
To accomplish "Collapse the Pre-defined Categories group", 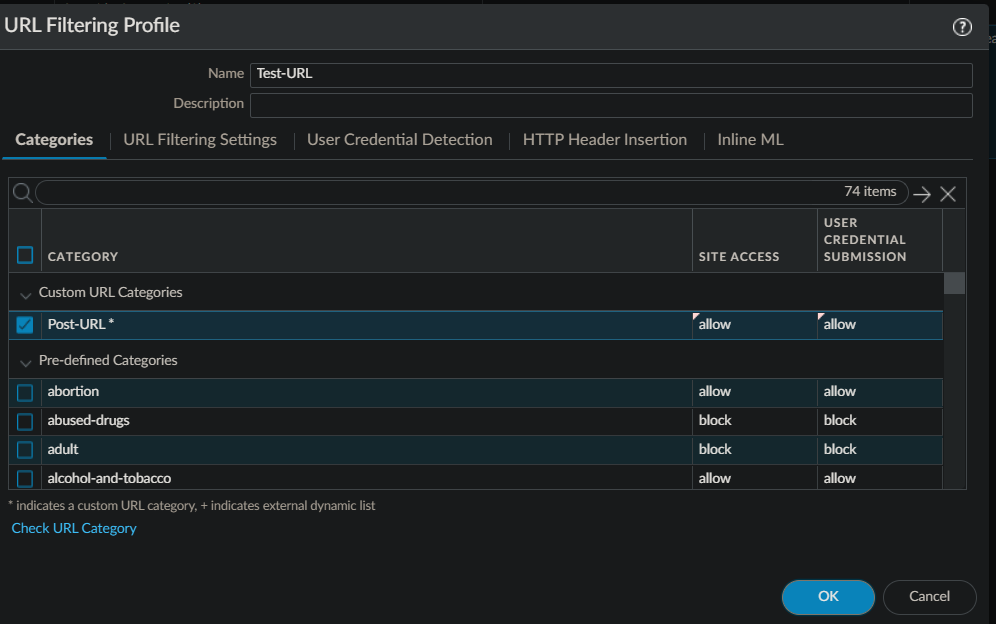I will [x=25, y=363].
